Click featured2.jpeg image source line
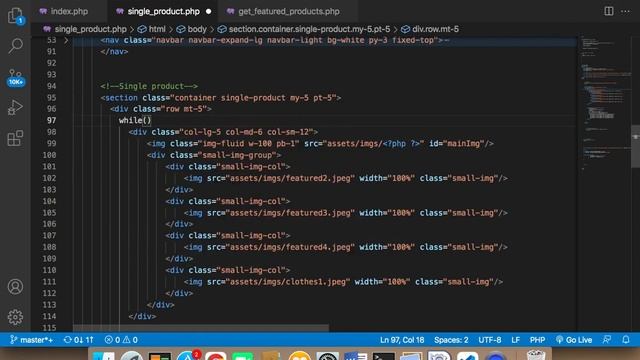The width and height of the screenshot is (640, 360). (346, 178)
